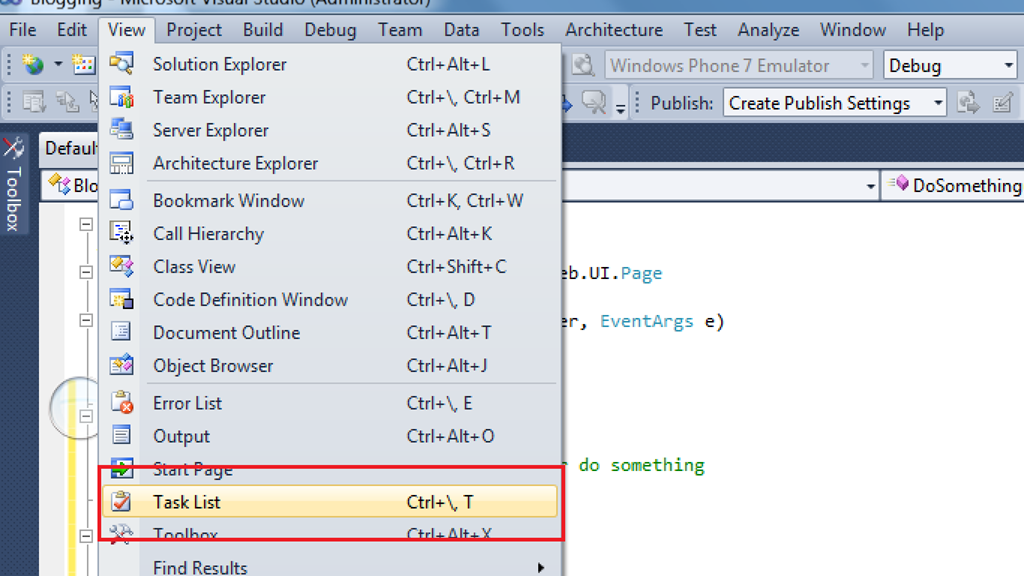Image resolution: width=1024 pixels, height=576 pixels.
Task: Click the comment bubble toolbar icon
Action: pos(594,103)
